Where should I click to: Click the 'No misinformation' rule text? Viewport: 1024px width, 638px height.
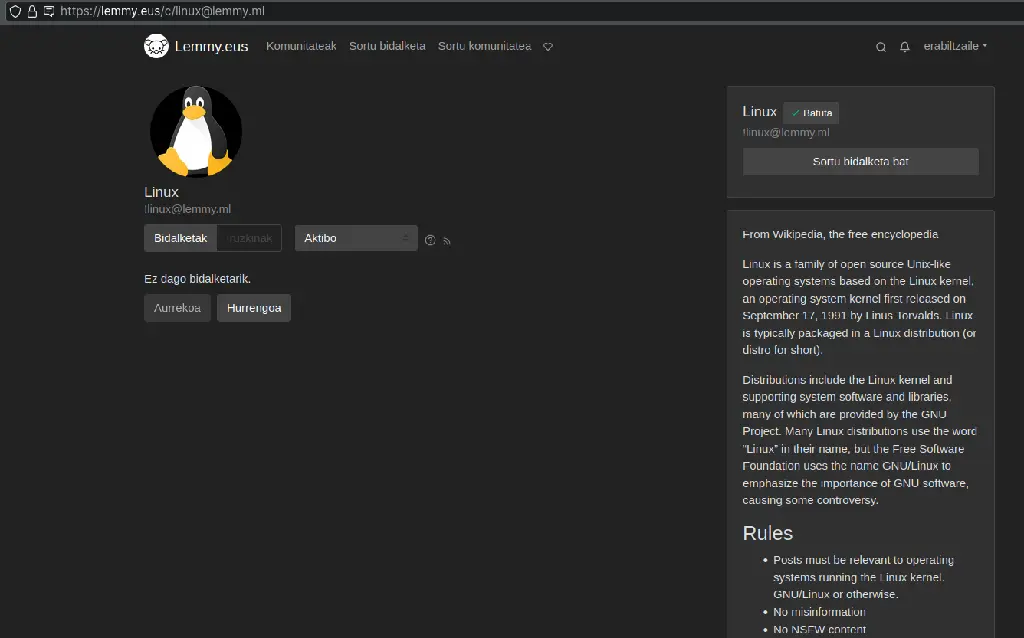pos(819,612)
